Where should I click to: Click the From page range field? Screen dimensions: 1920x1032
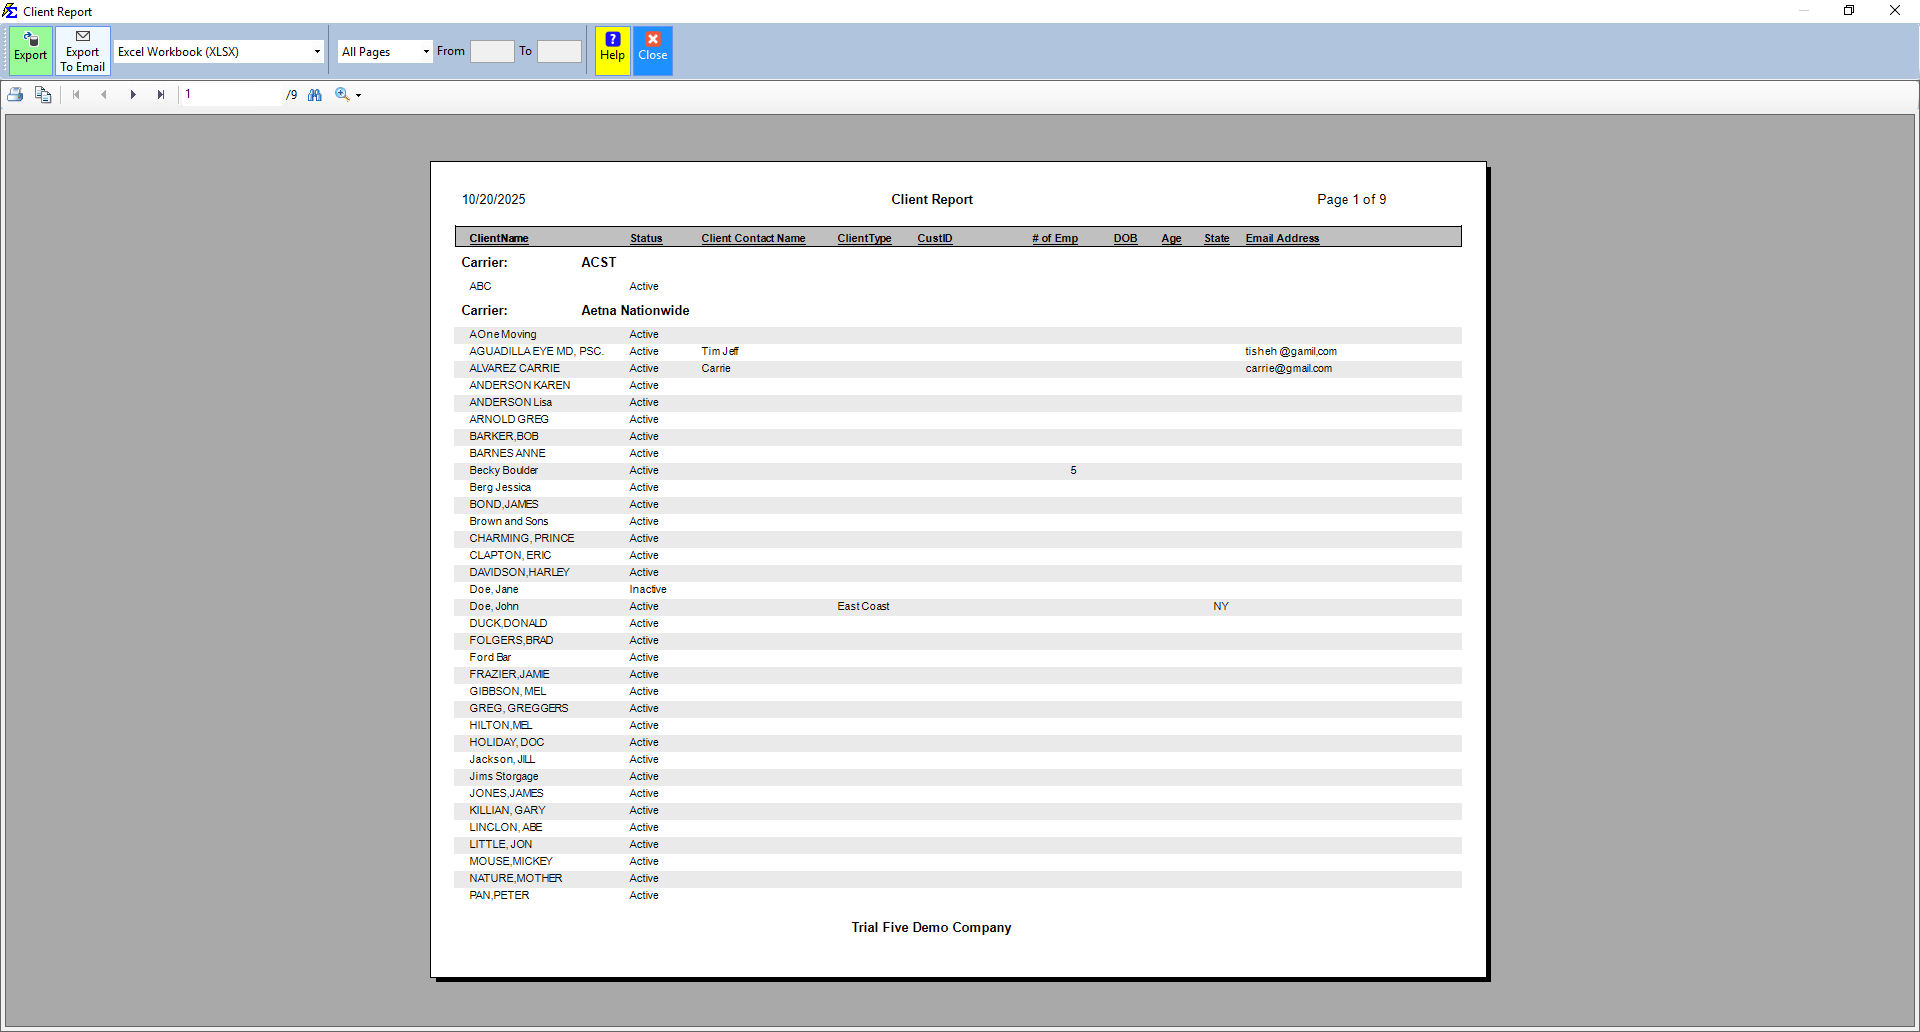[x=492, y=50]
